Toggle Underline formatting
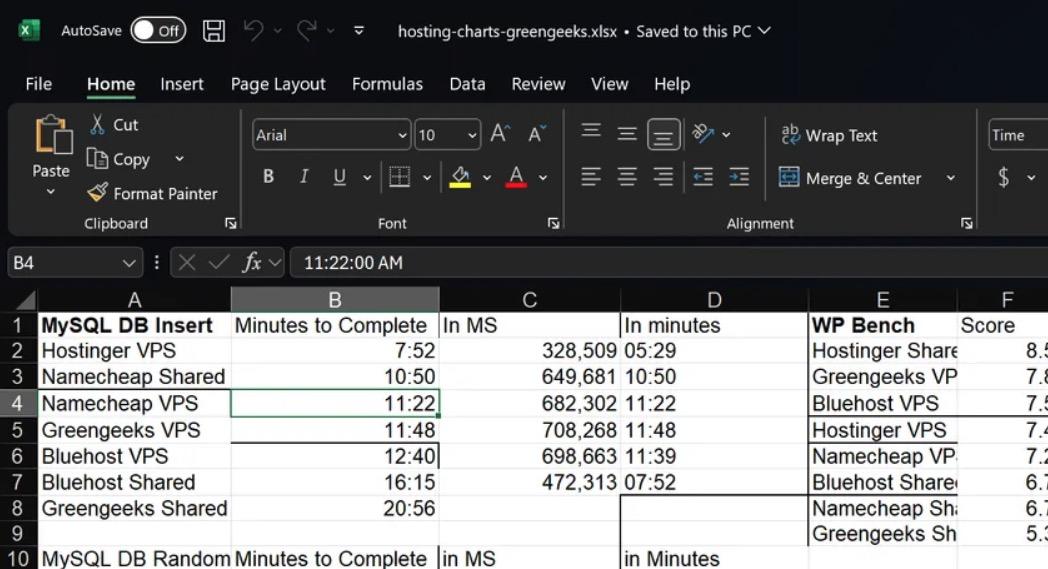 pyautogui.click(x=340, y=177)
